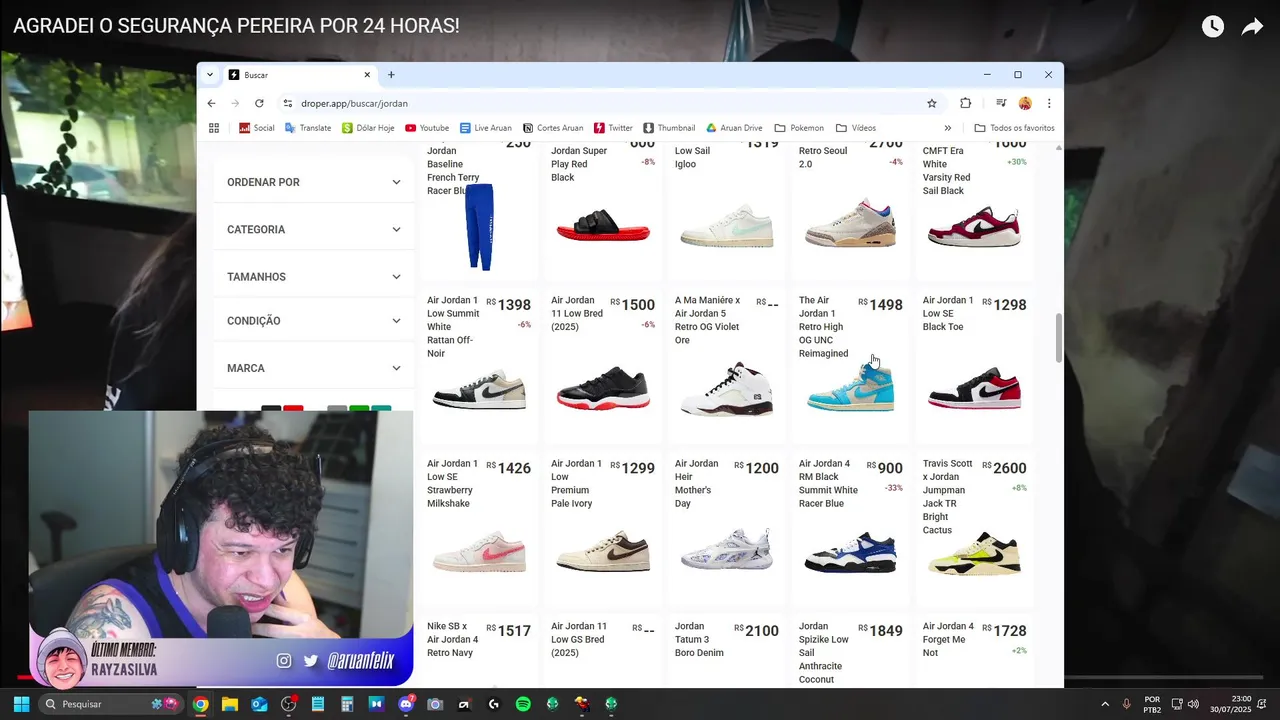Open the apps grid in bookmarks bar
This screenshot has width=1280, height=720.
(213, 128)
